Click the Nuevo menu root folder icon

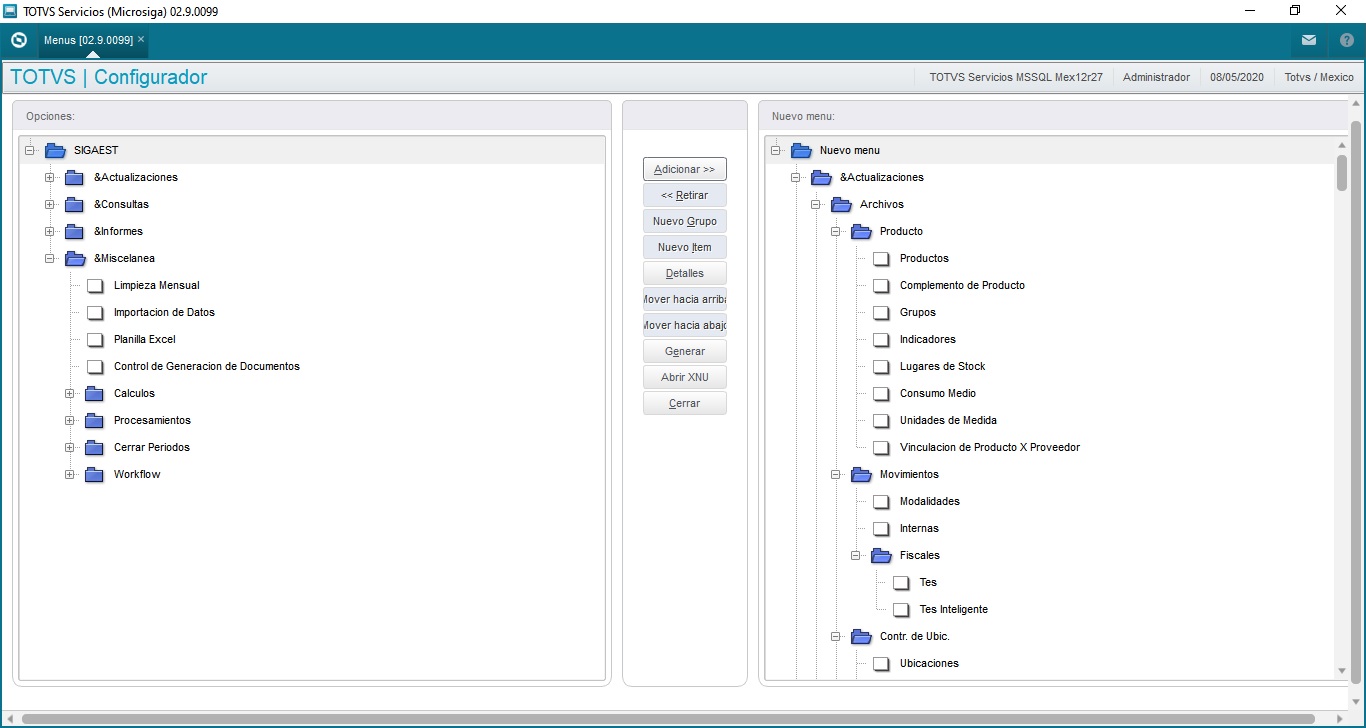[x=801, y=150]
